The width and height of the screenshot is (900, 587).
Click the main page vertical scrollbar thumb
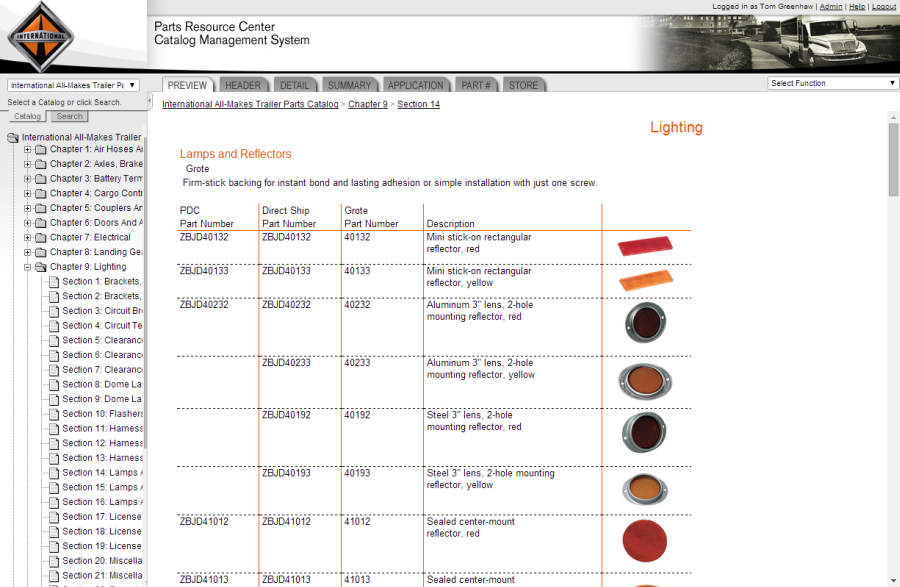click(893, 159)
